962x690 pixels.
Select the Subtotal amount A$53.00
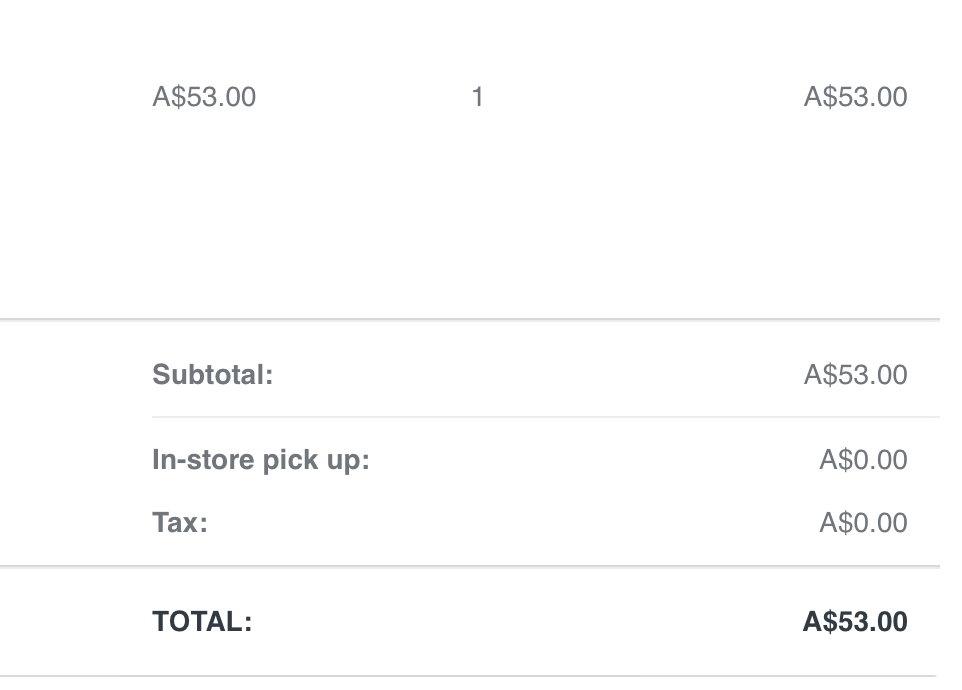[x=855, y=375]
